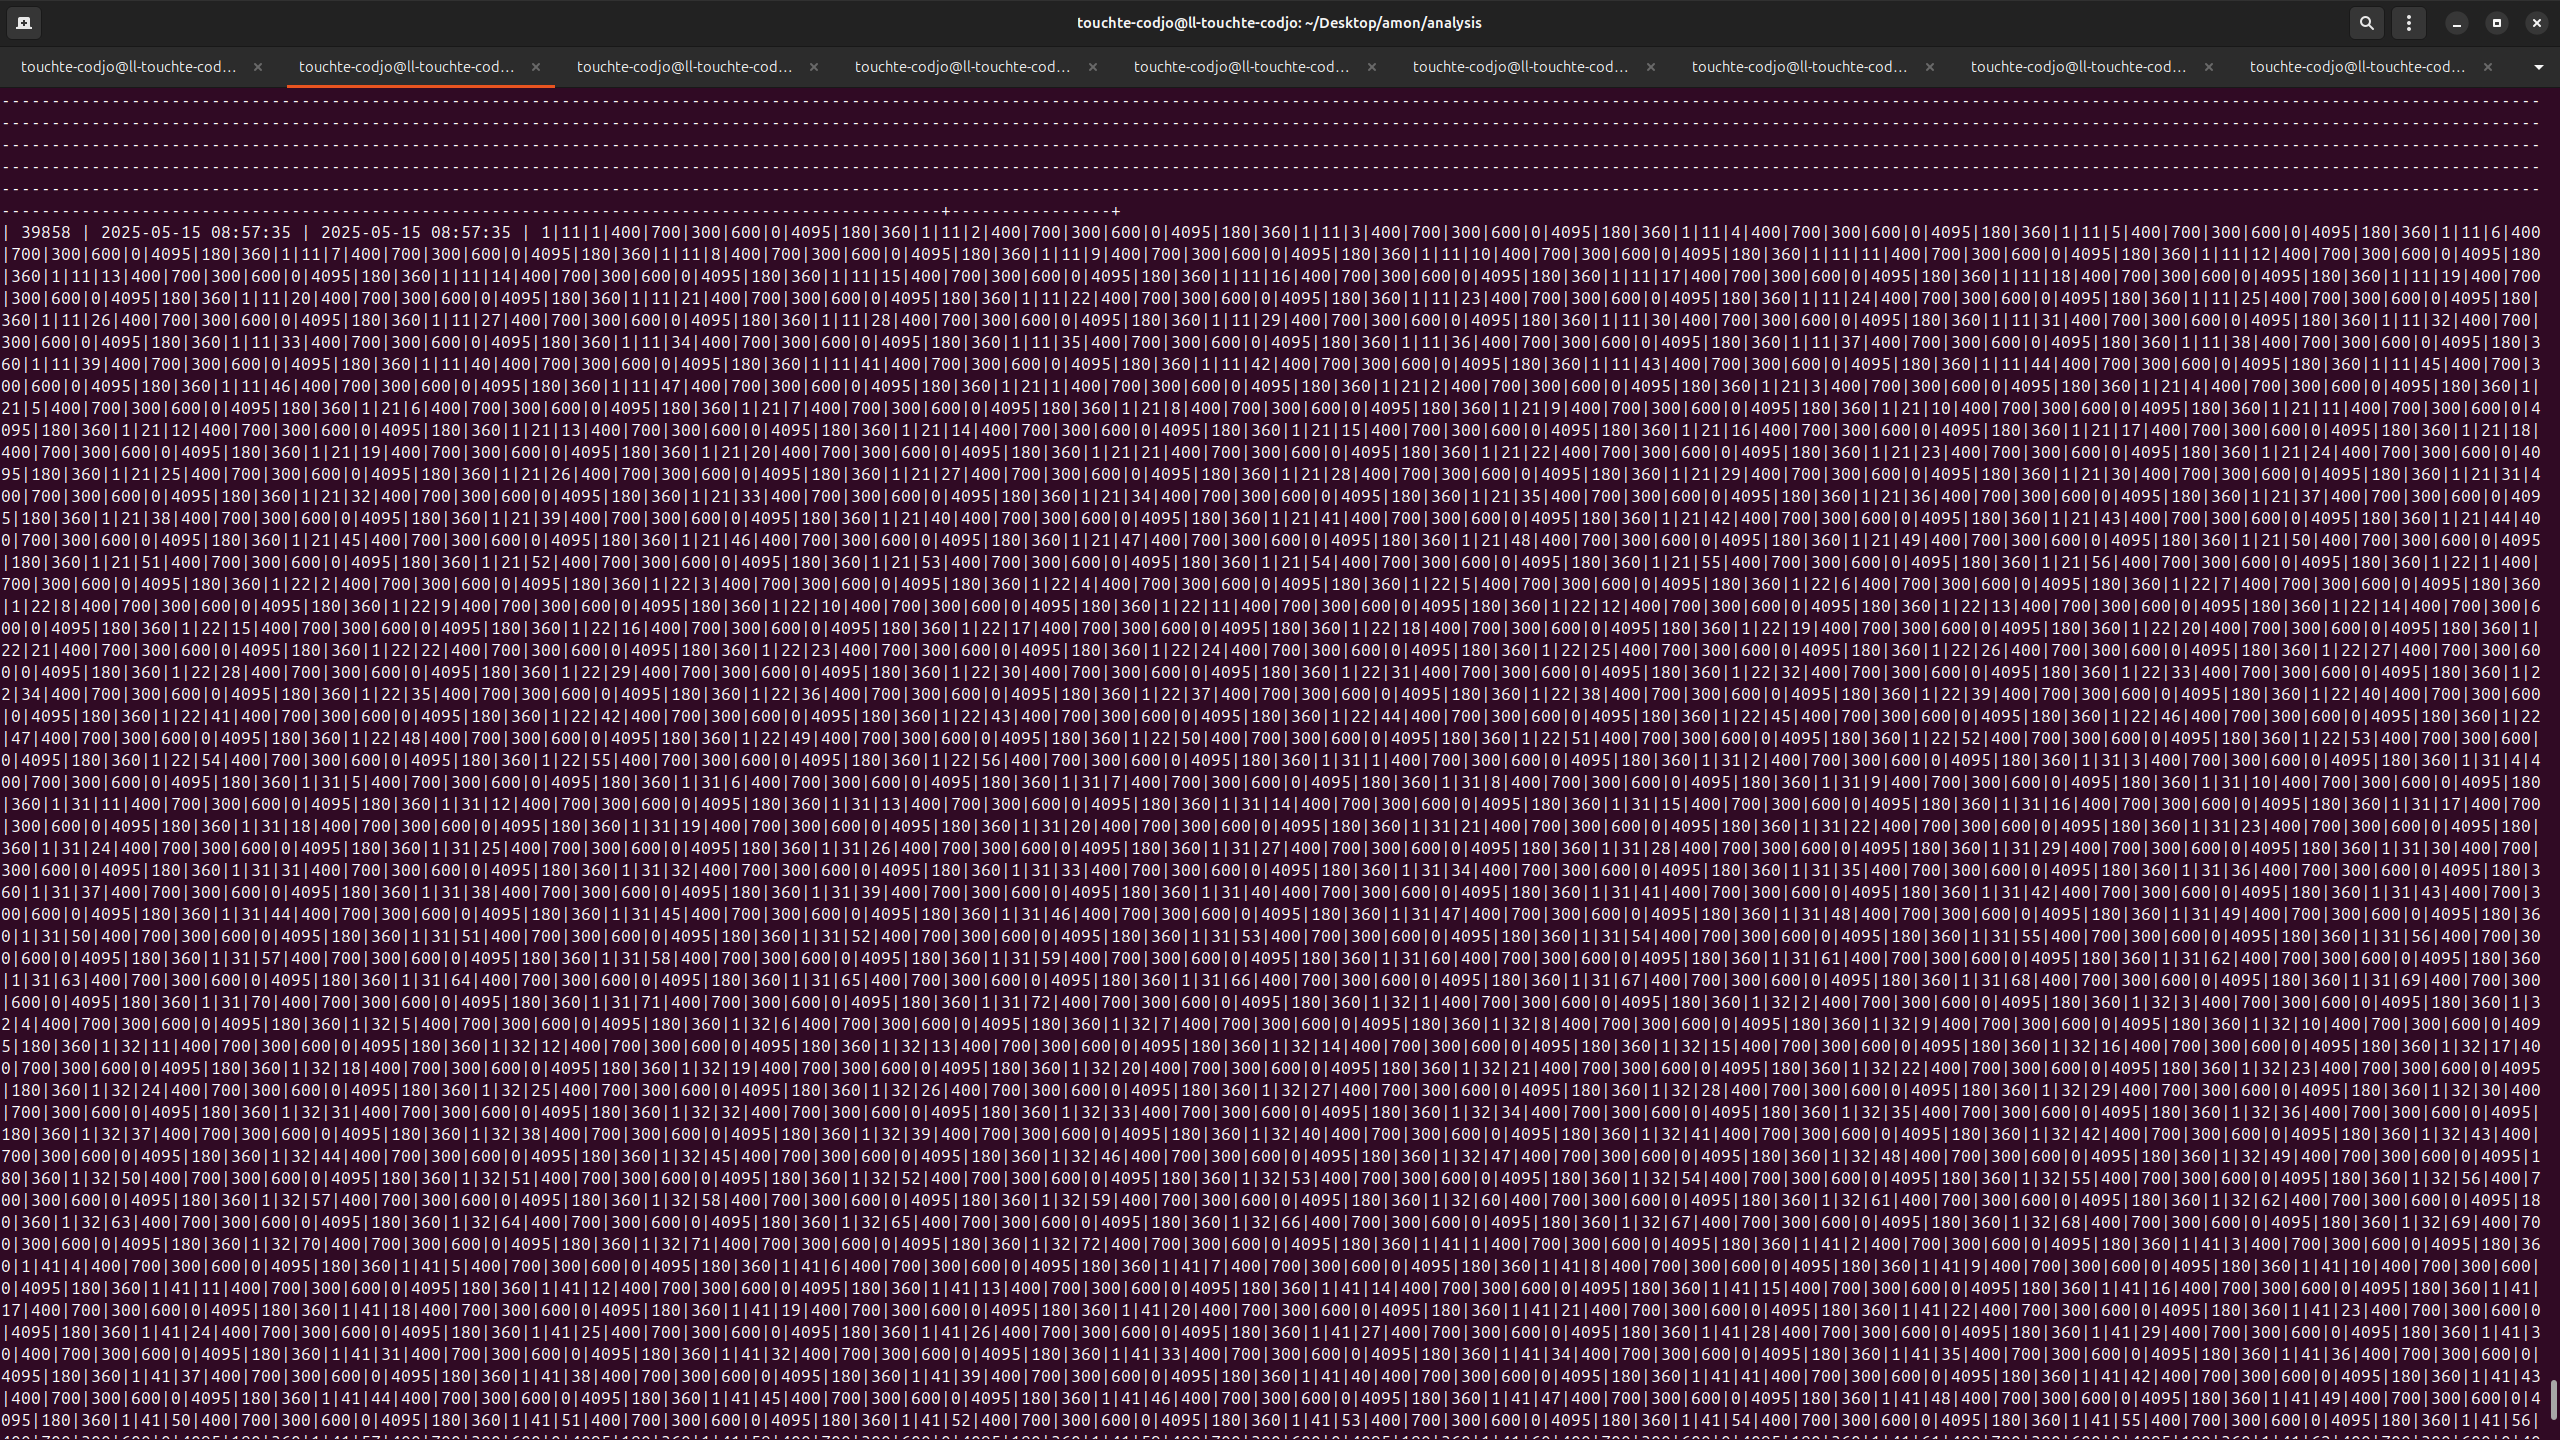This screenshot has height=1440, width=2560.
Task: Close the sixth terminal tab
Action: tap(1651, 67)
